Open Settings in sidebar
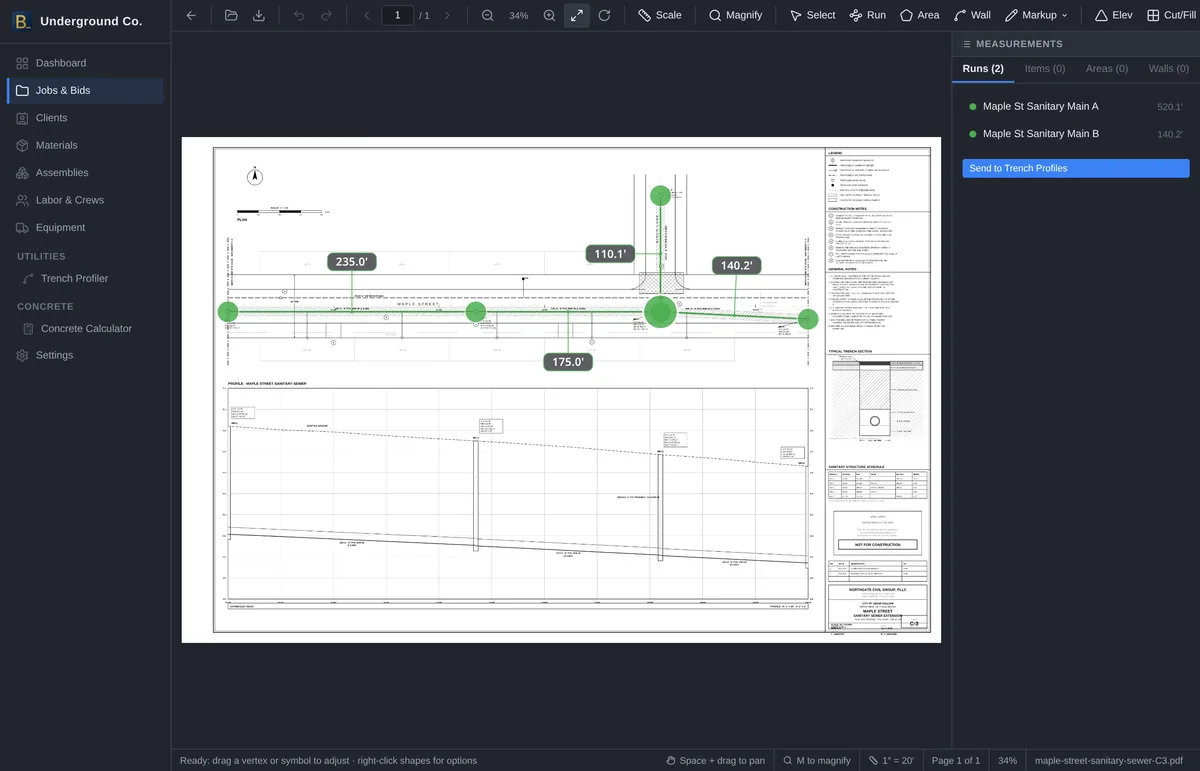 pyautogui.click(x=85, y=355)
